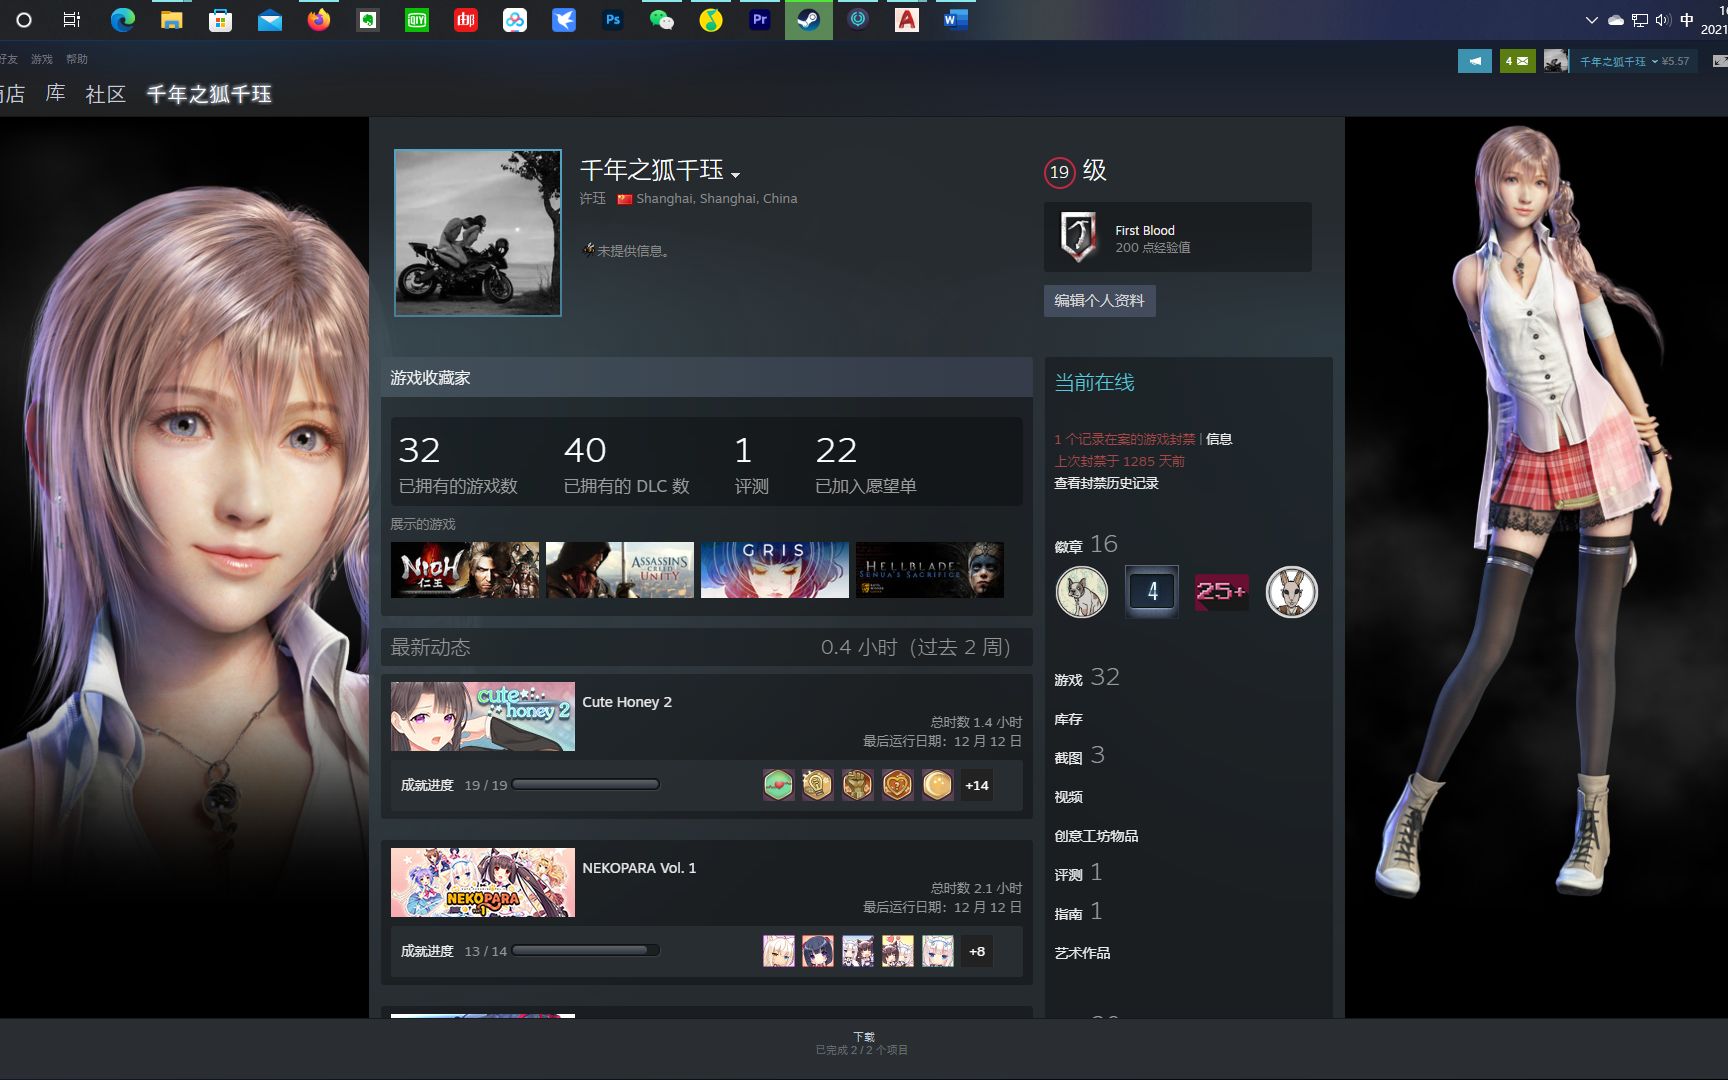This screenshot has height=1080, width=1728.
Task: Click the number 4 years badge icon
Action: pyautogui.click(x=1152, y=592)
